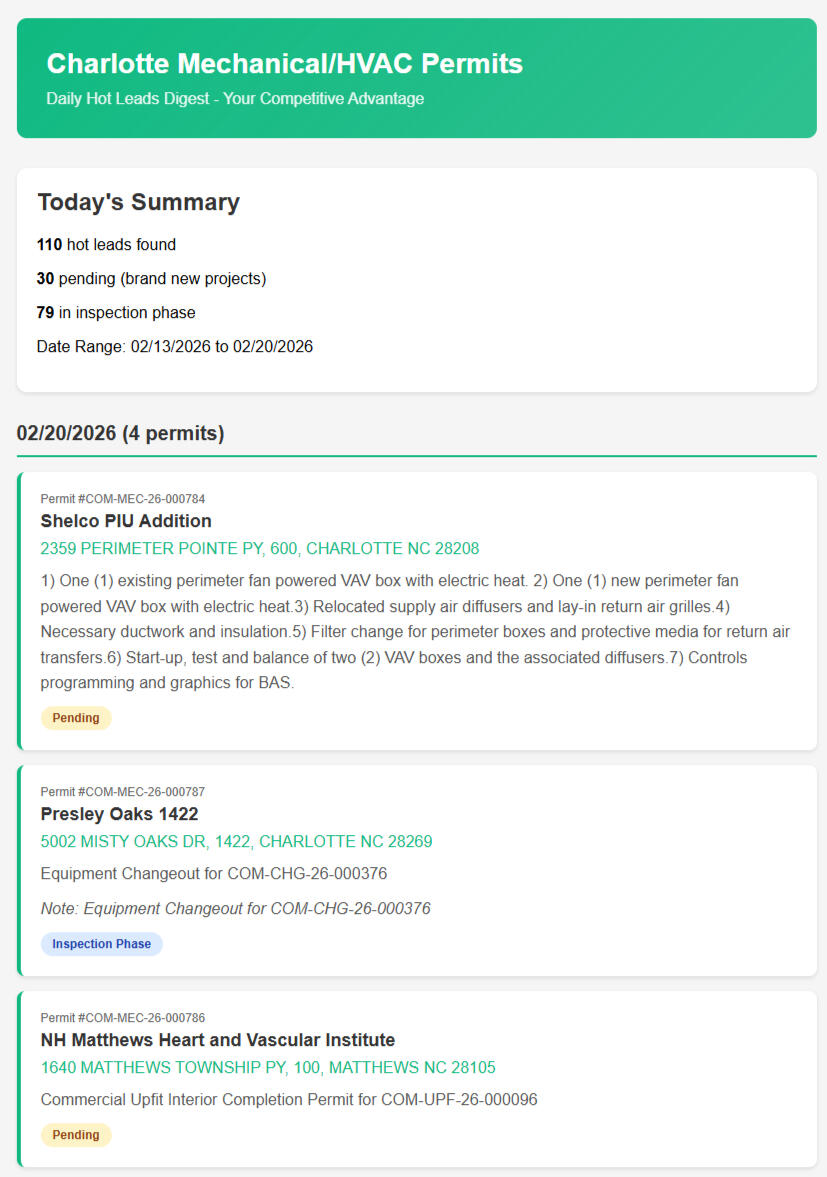Click the 02/20/2026 (4 permits) section header
Image resolution: width=827 pixels, height=1177 pixels.
[x=120, y=434]
